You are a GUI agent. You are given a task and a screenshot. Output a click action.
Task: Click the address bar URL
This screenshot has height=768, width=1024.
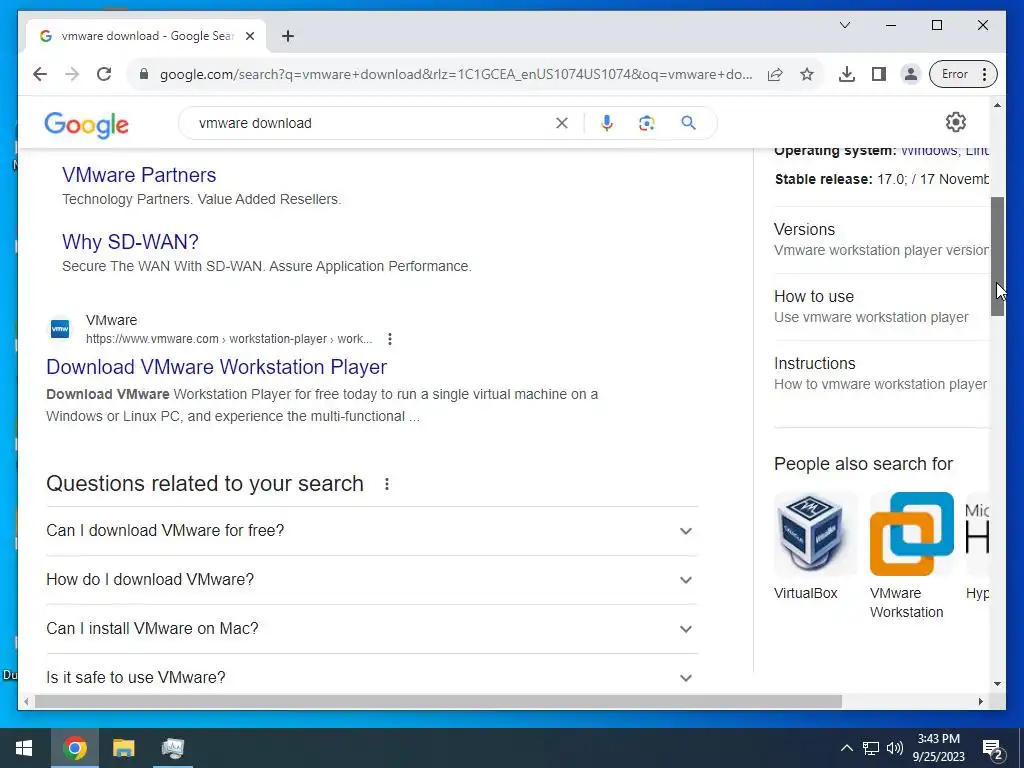point(456,74)
